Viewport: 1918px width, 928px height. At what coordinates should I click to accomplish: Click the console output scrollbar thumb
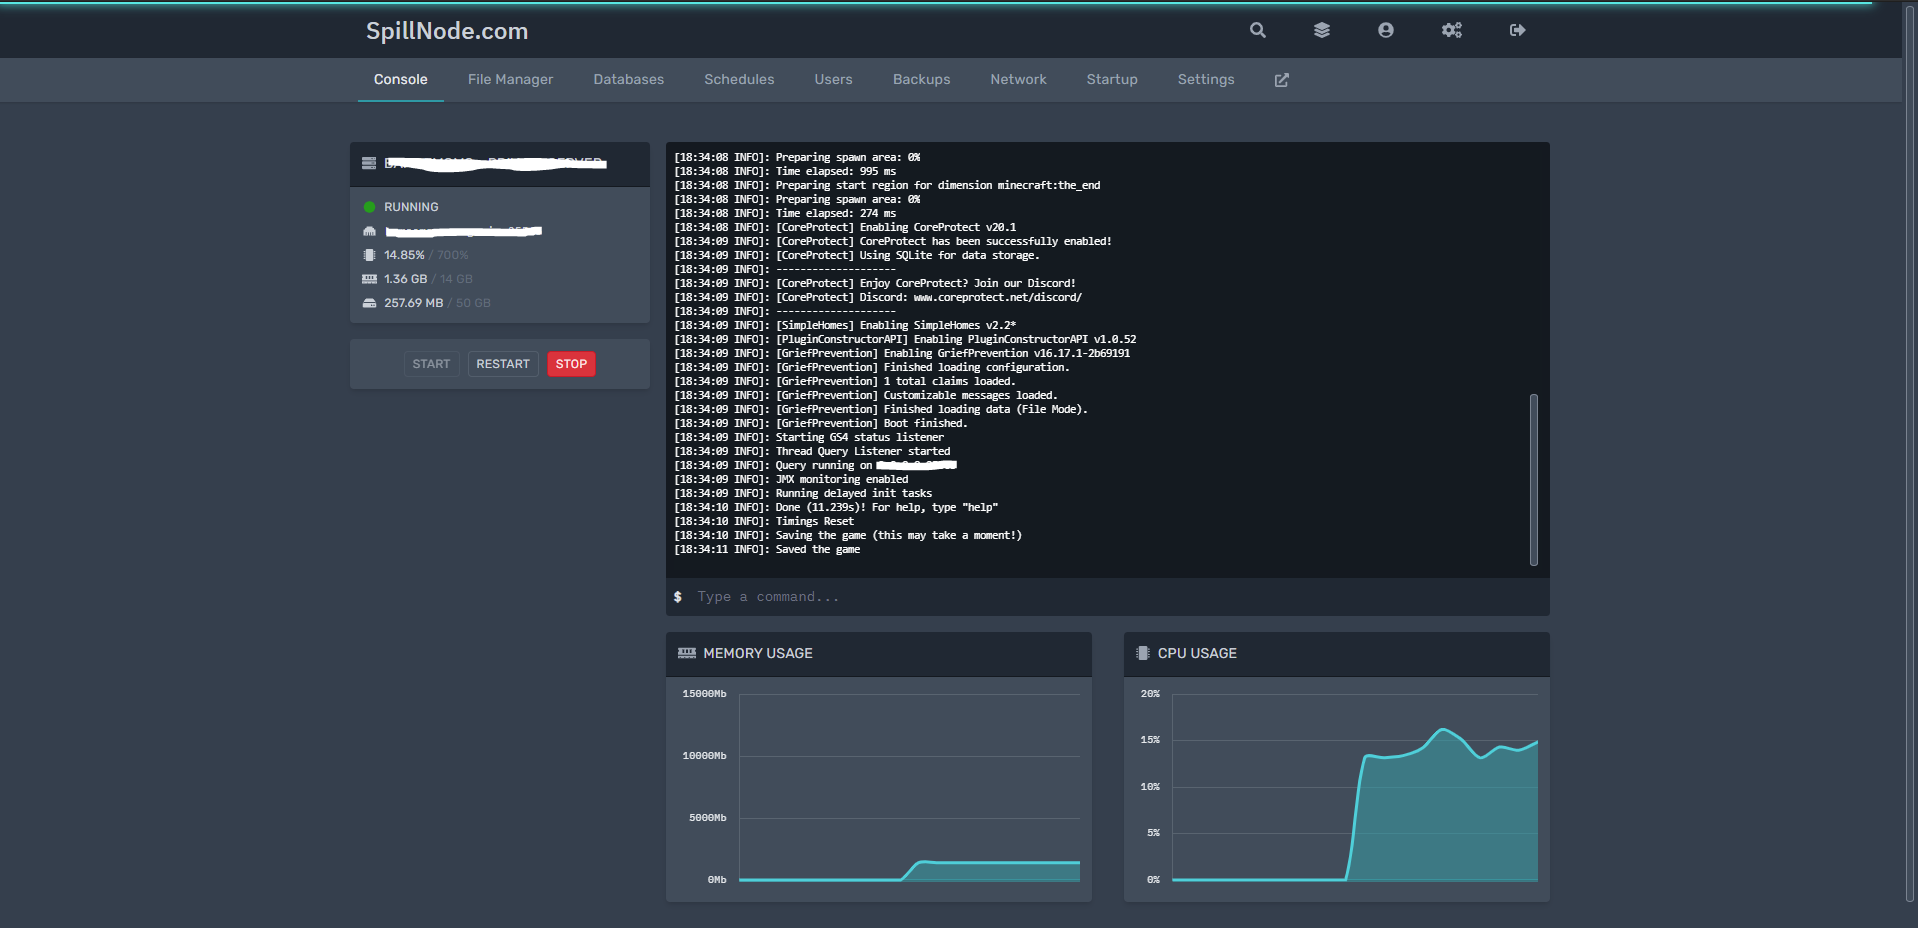(x=1533, y=480)
